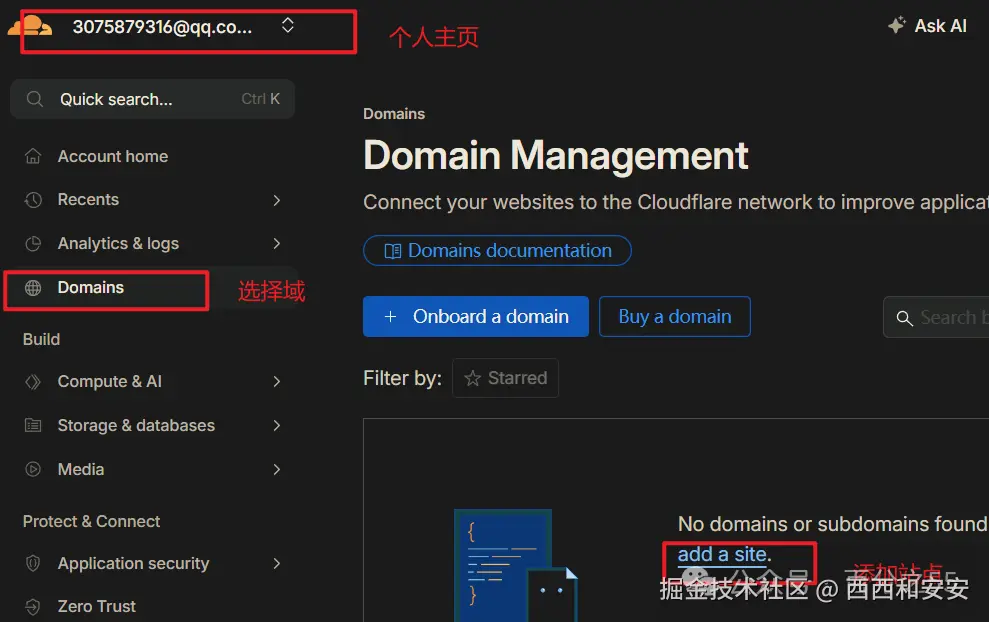Click Onboard a domain button

476,317
